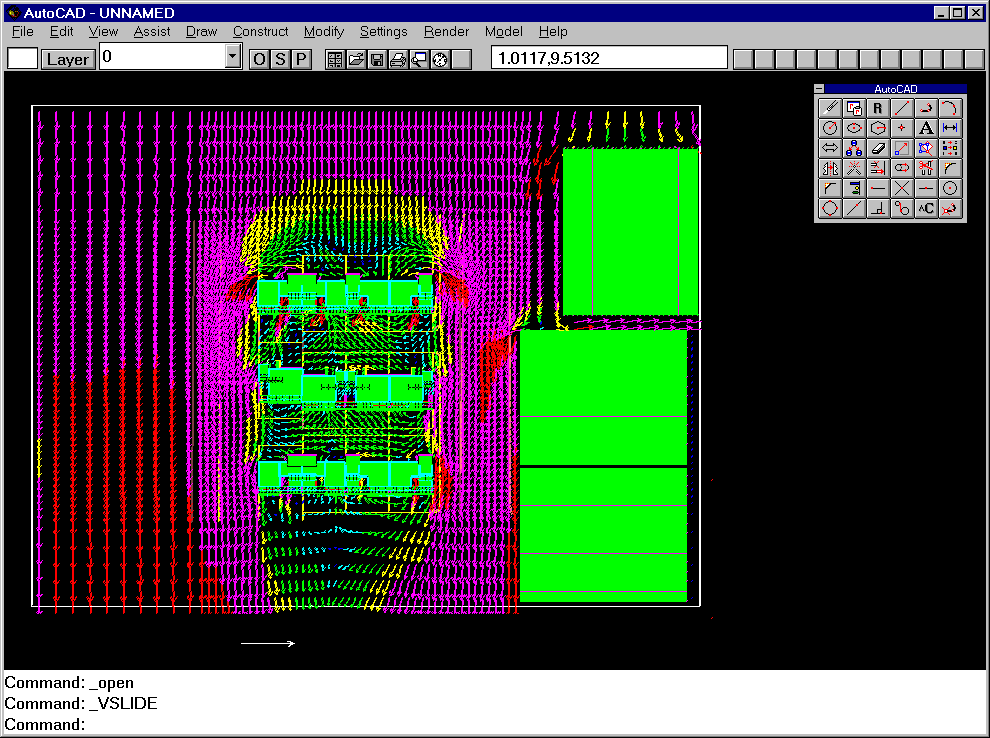Select the Mirror tool in the toolbox
Image resolution: width=990 pixels, height=738 pixels.
tap(830, 168)
